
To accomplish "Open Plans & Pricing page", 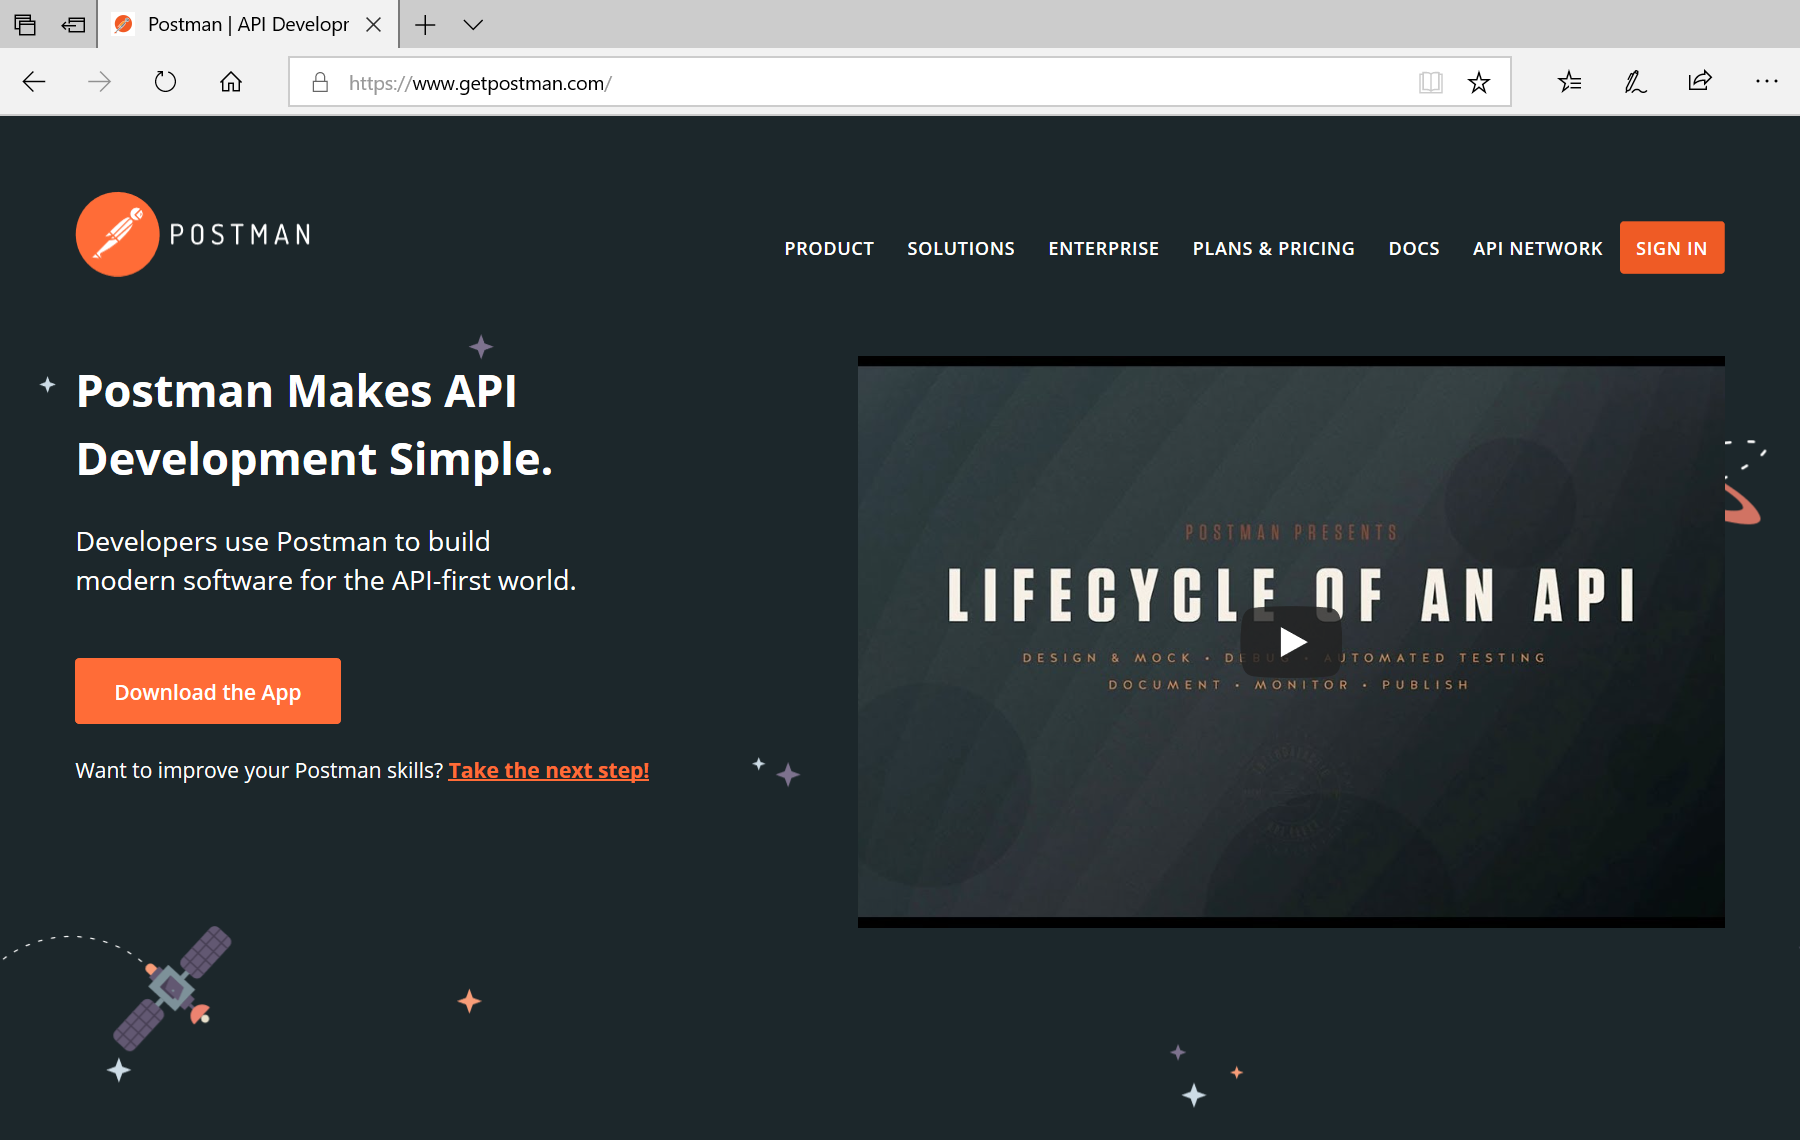I will [x=1273, y=248].
